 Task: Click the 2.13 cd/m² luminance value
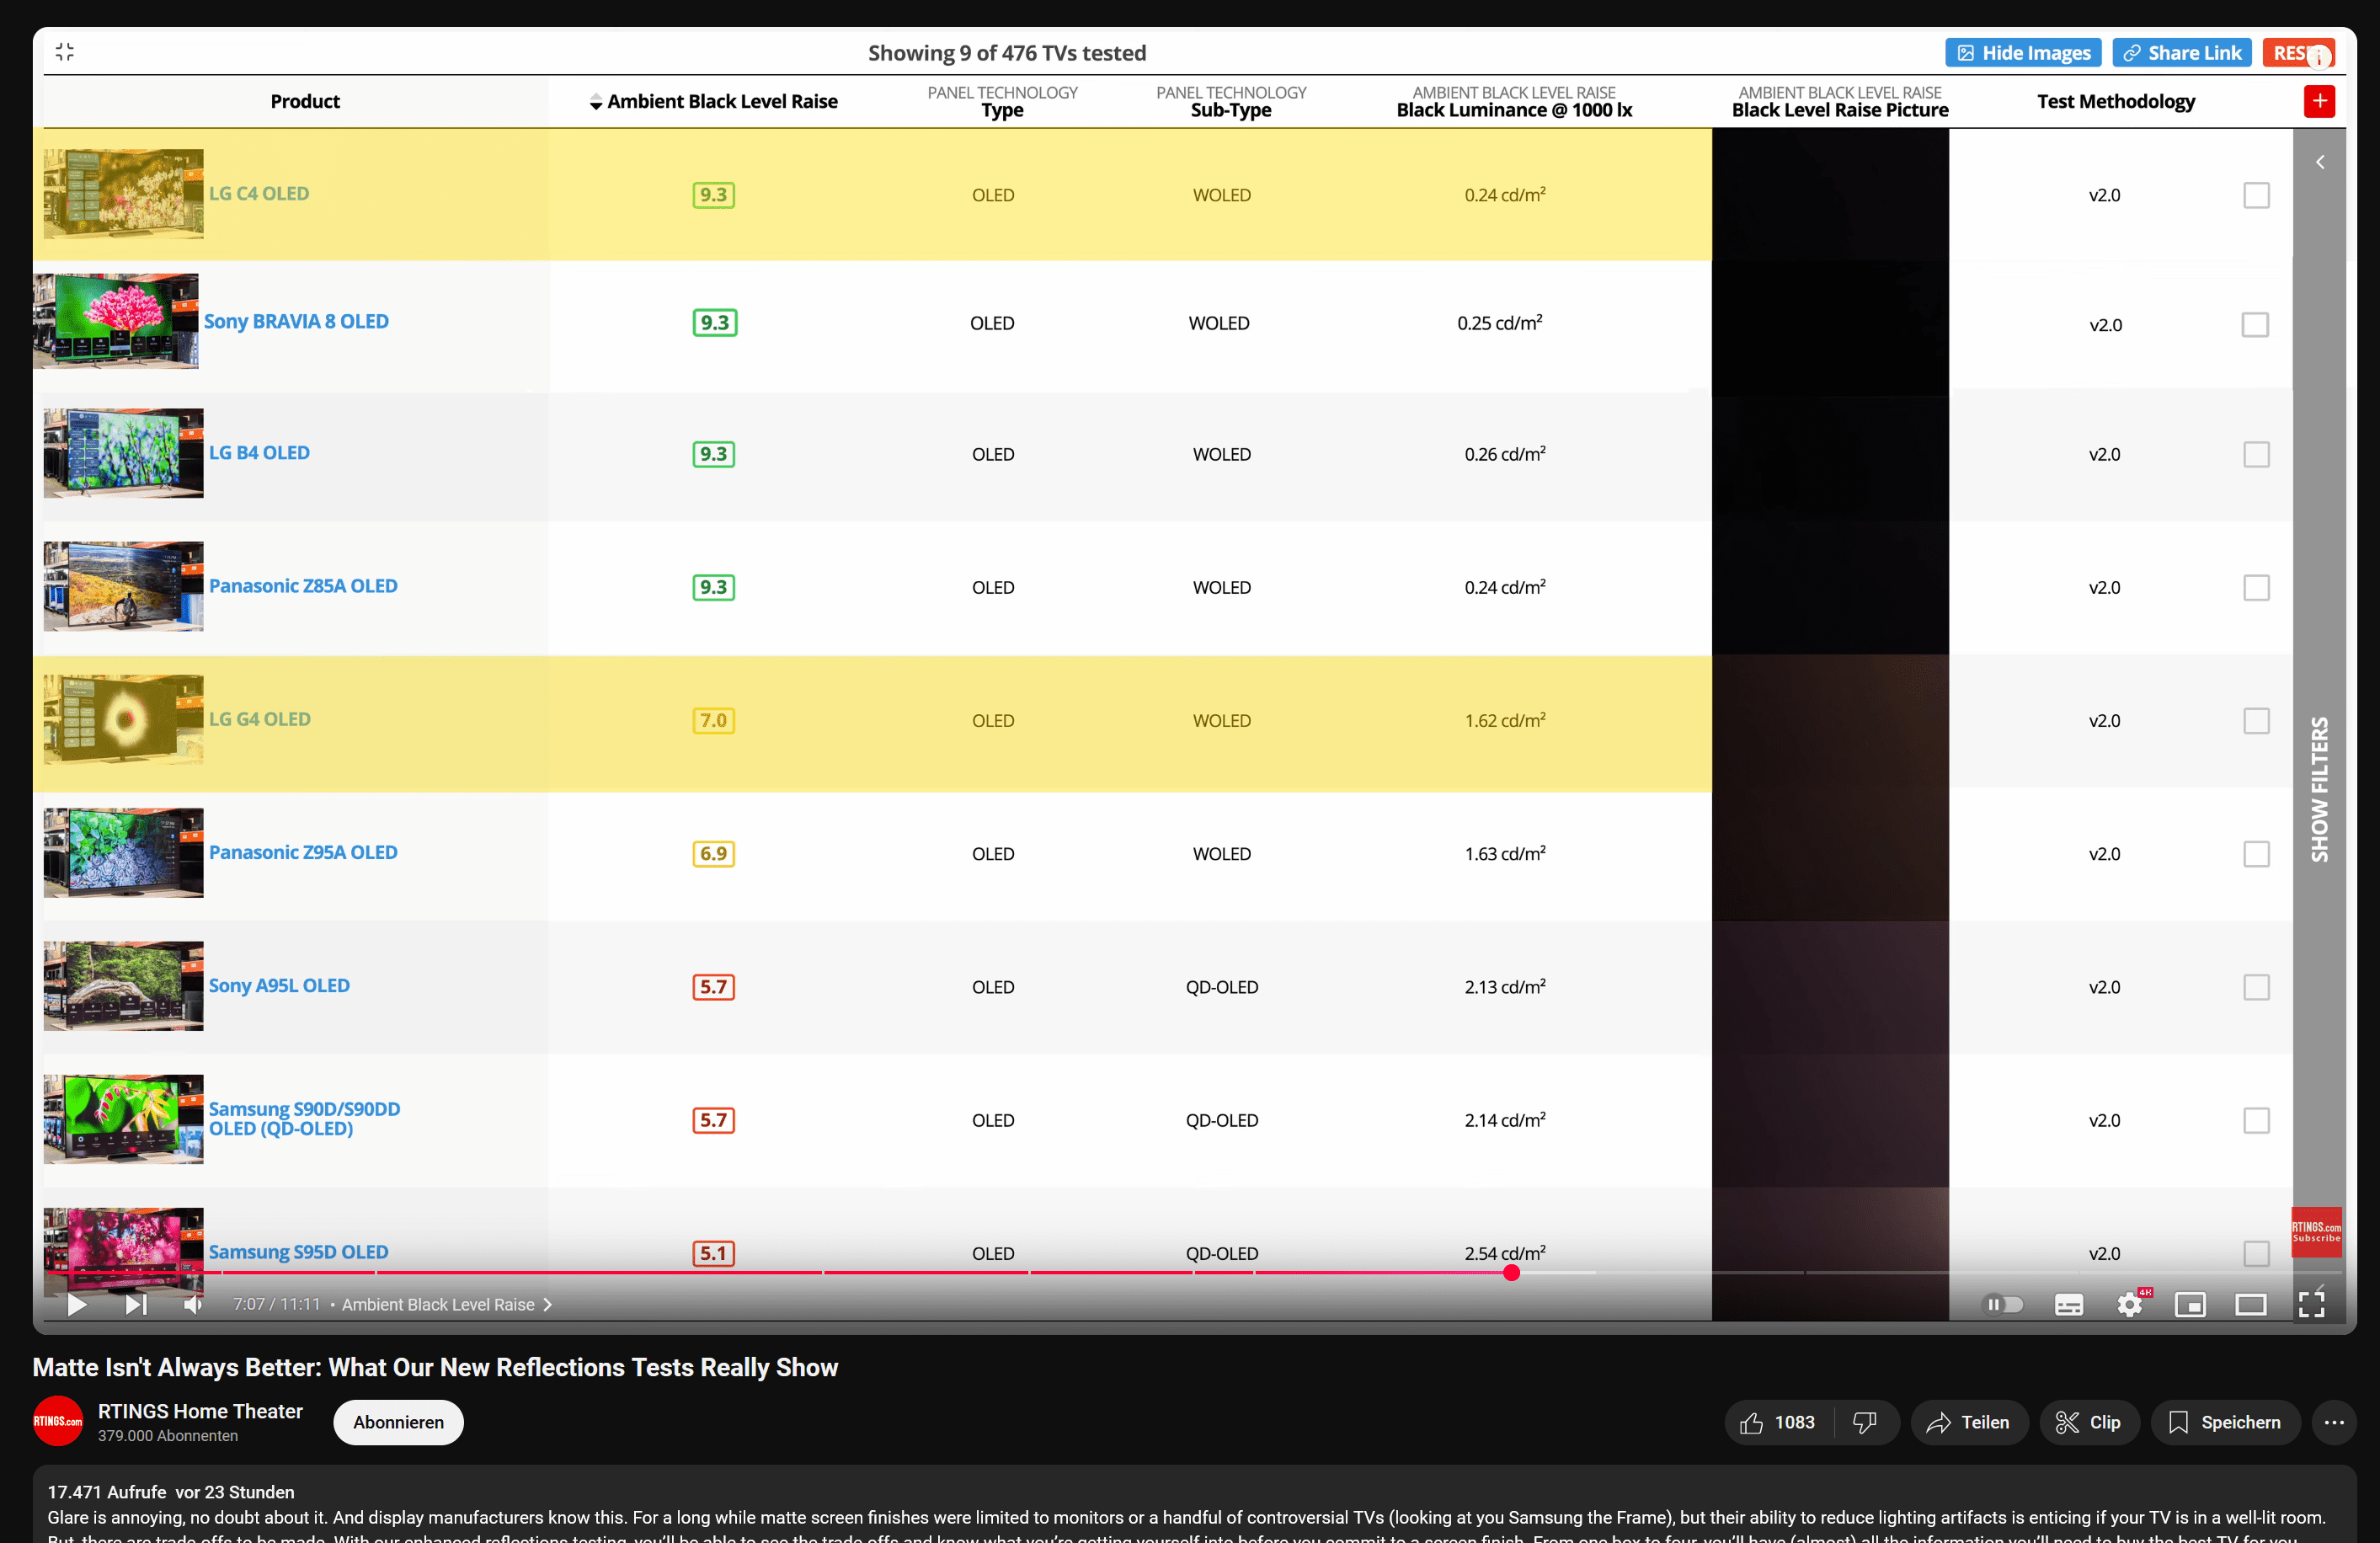pos(1504,986)
